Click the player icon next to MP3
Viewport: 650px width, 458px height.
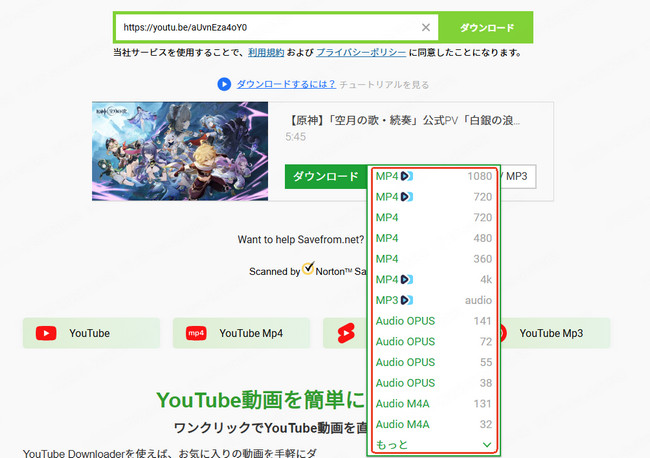tap(407, 300)
